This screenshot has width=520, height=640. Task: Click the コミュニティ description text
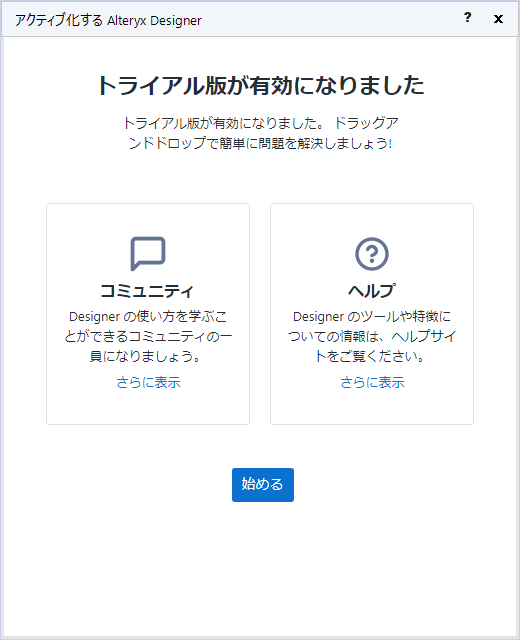(x=148, y=336)
